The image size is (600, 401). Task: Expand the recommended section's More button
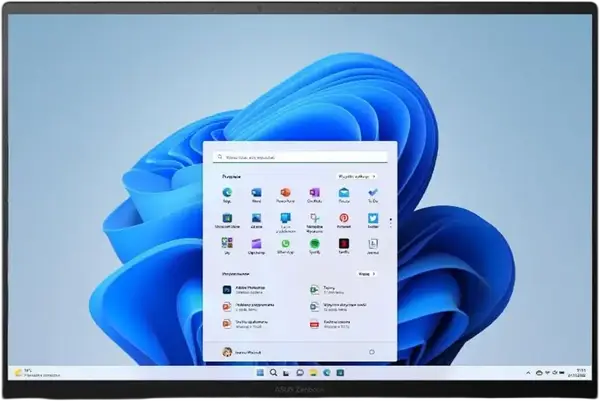(366, 273)
